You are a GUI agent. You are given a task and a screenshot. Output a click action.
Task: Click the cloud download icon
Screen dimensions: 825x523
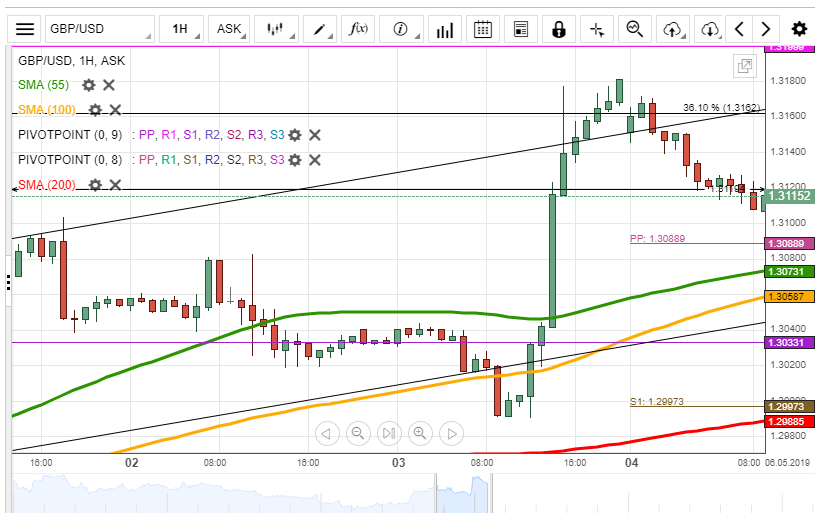click(x=710, y=29)
